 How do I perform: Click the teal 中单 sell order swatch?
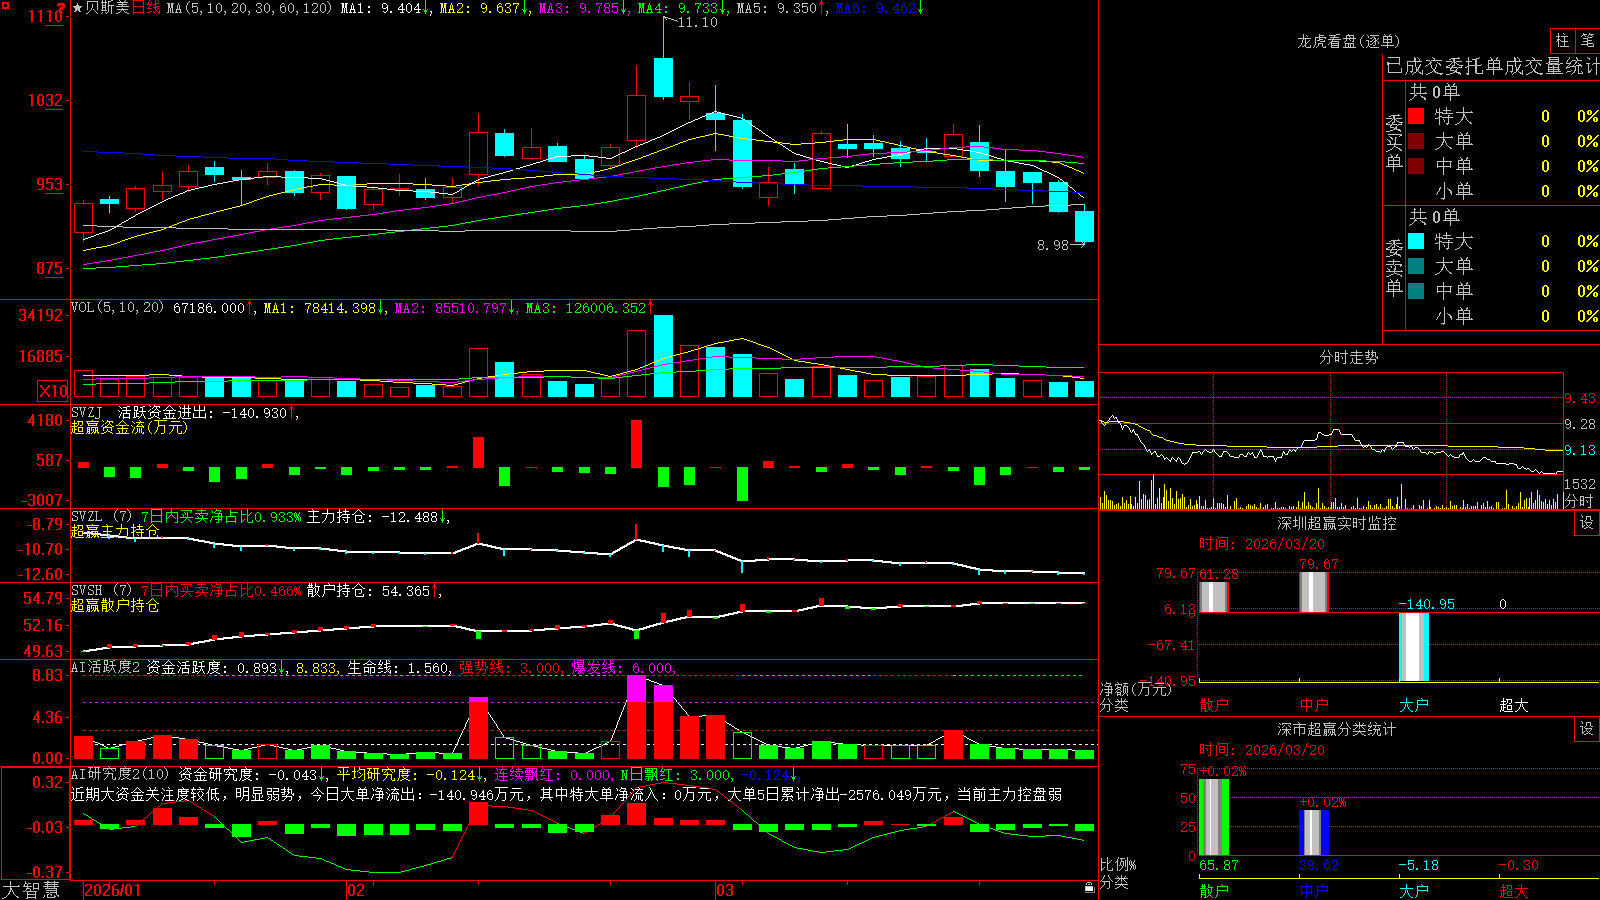1416,291
